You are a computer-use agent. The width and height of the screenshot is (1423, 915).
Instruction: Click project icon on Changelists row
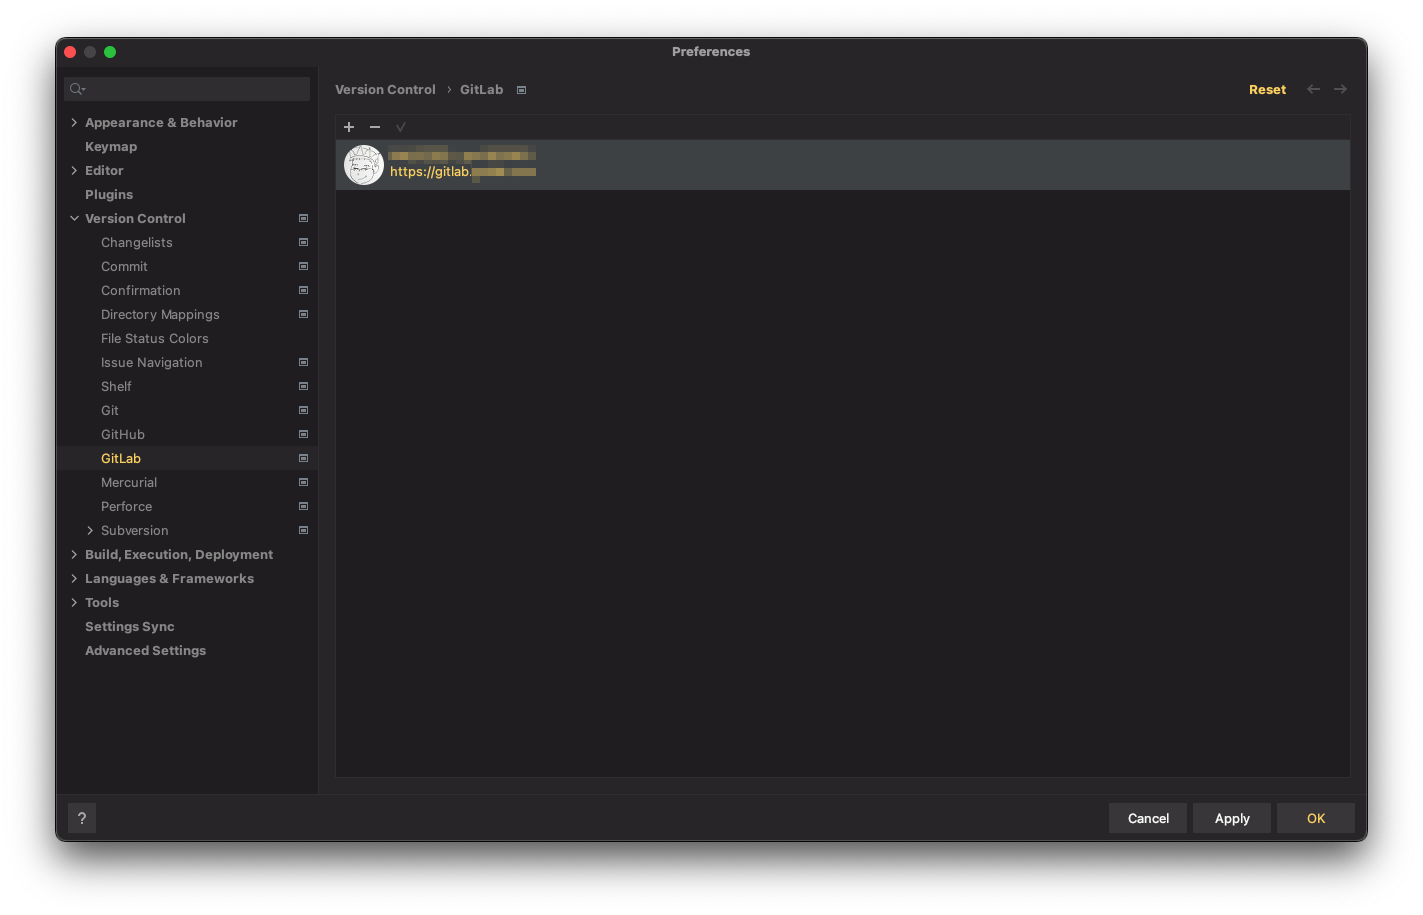[303, 242]
